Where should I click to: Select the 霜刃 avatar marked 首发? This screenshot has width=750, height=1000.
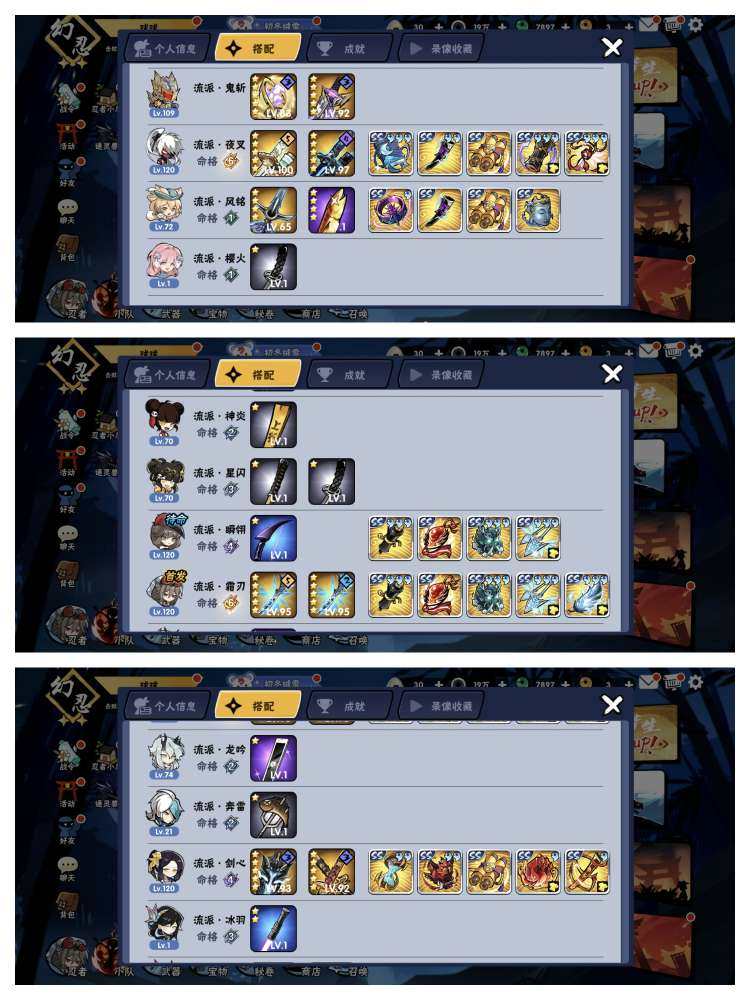165,593
